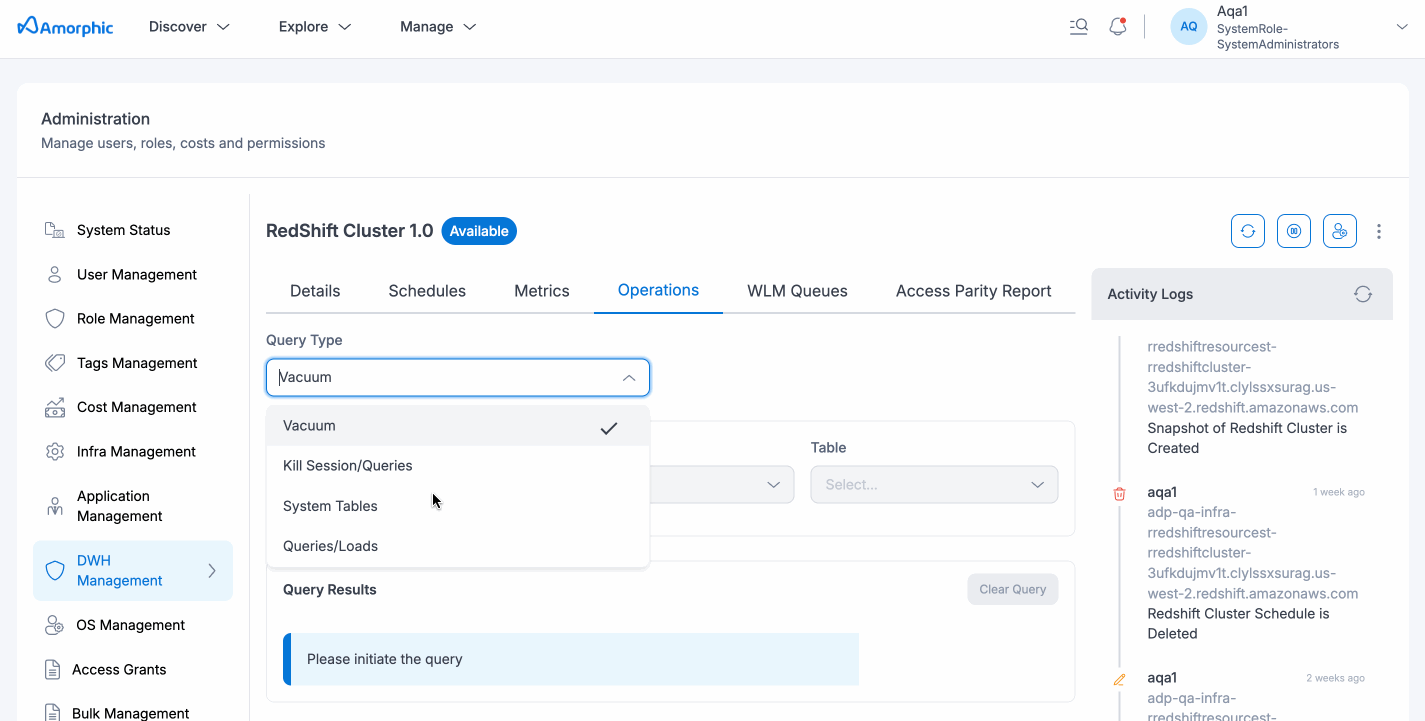The height and width of the screenshot is (721, 1425).
Task: Choose System Tables option
Action: click(x=458, y=506)
